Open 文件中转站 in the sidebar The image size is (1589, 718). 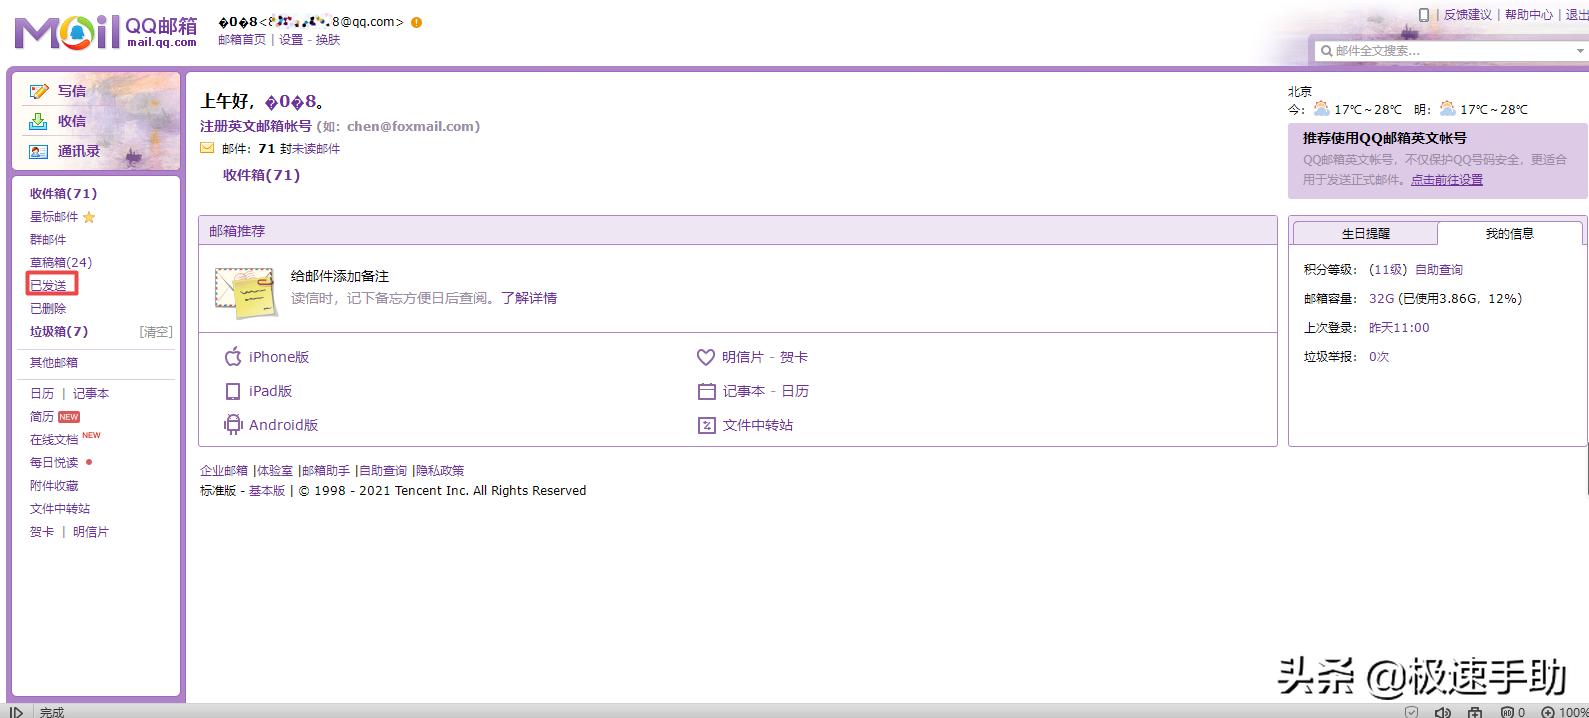(60, 509)
